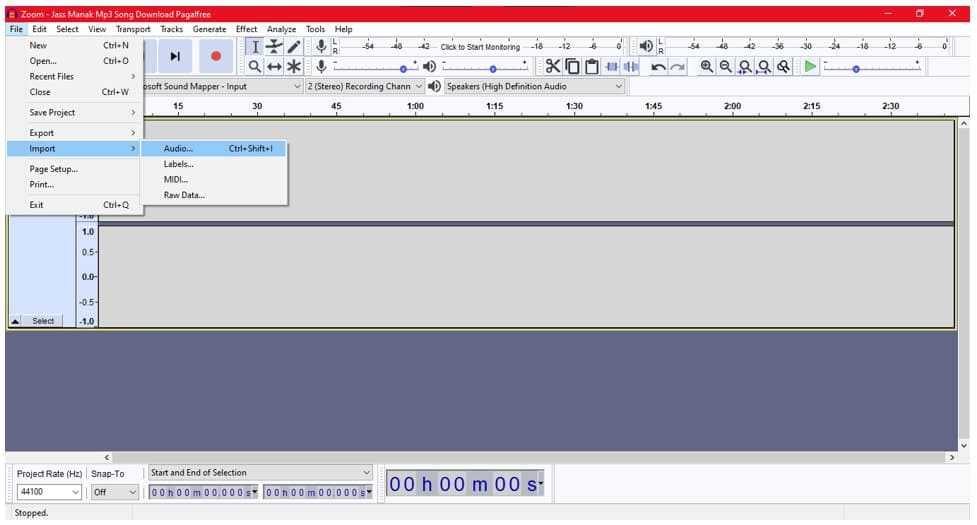Image resolution: width=977 pixels, height=525 pixels.
Task: Click the Undo arrow icon
Action: coord(658,67)
